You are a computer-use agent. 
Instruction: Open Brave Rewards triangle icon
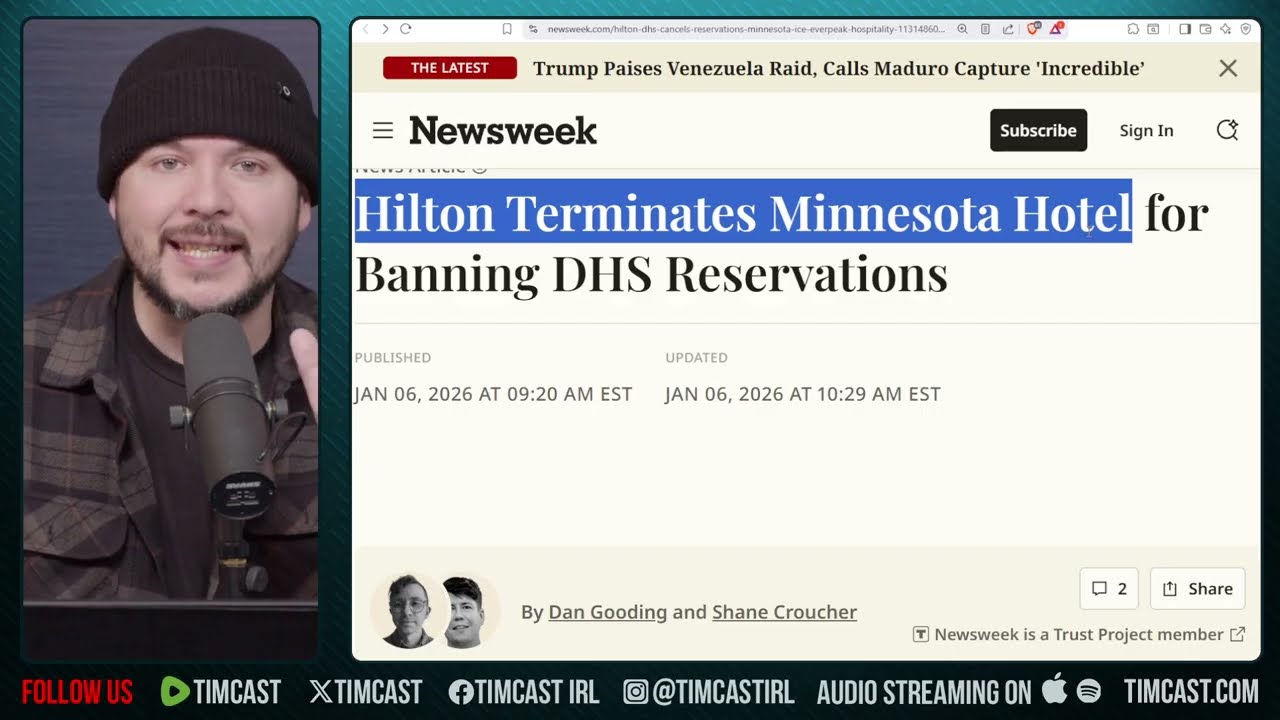pyautogui.click(x=1055, y=29)
